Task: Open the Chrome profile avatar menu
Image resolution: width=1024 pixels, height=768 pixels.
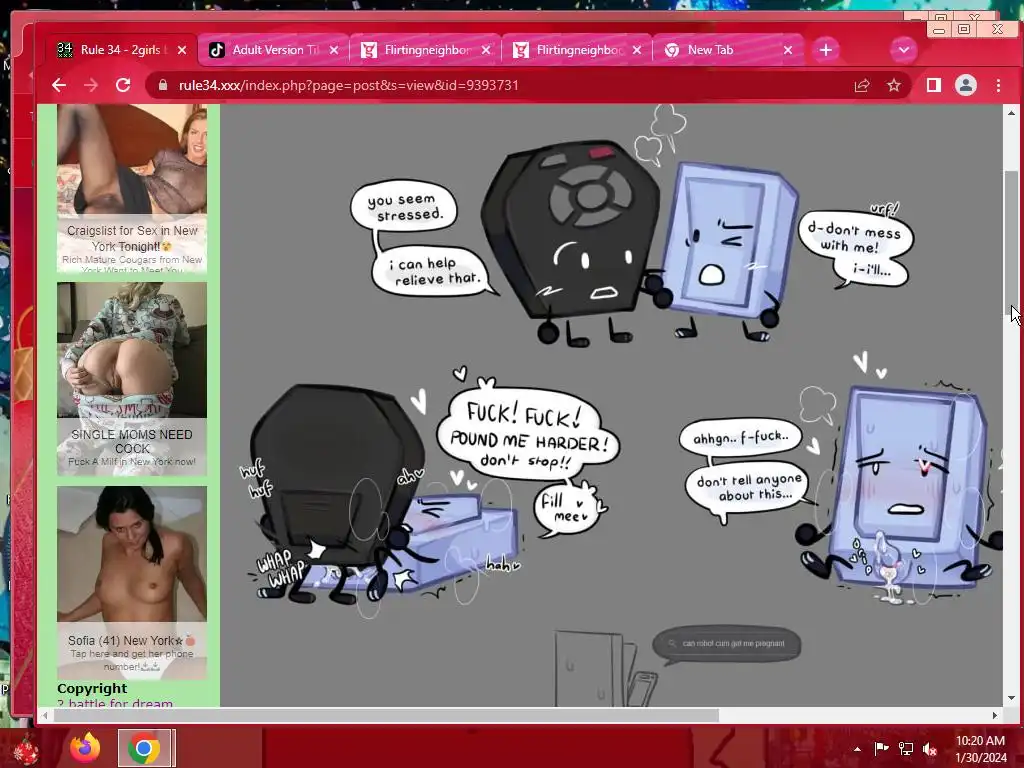Action: [966, 85]
